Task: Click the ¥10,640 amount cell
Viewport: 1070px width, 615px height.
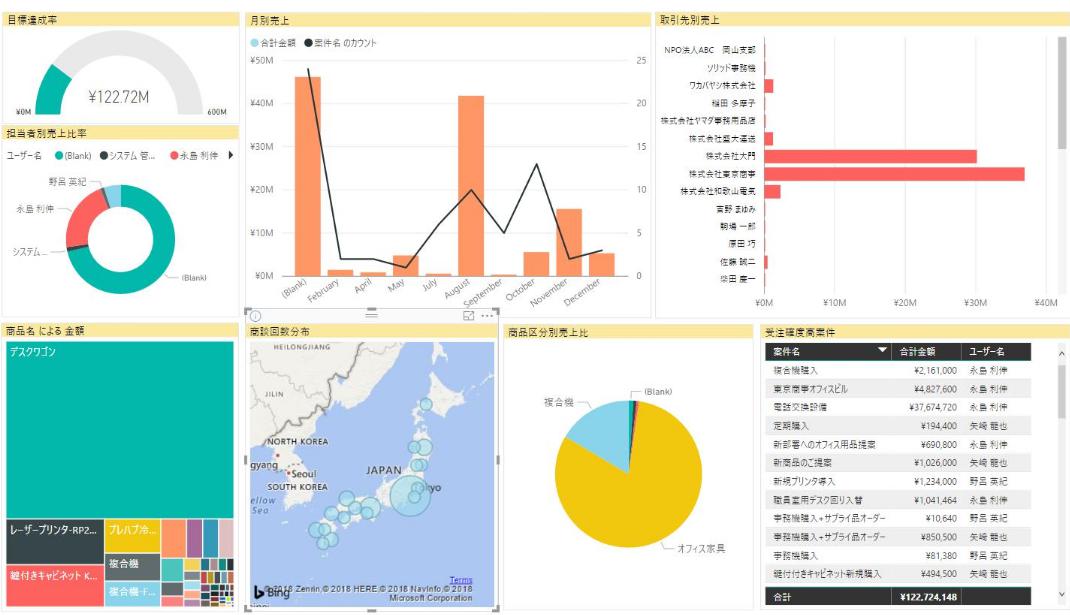Action: pos(941,519)
